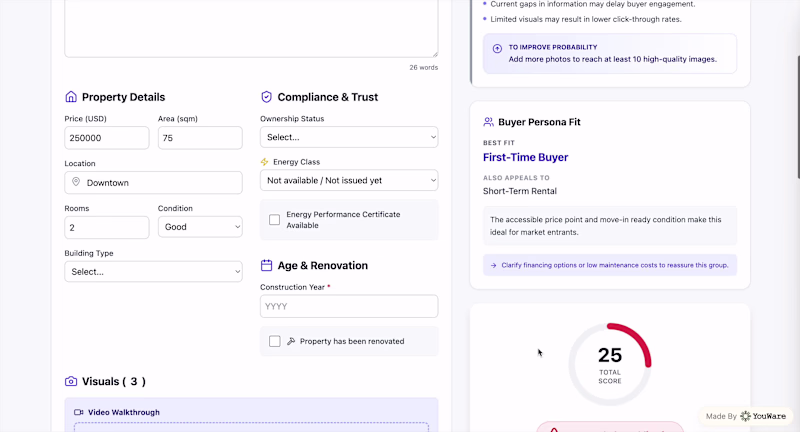The image size is (800, 432).
Task: Open the Building Type select menu
Action: point(153,272)
